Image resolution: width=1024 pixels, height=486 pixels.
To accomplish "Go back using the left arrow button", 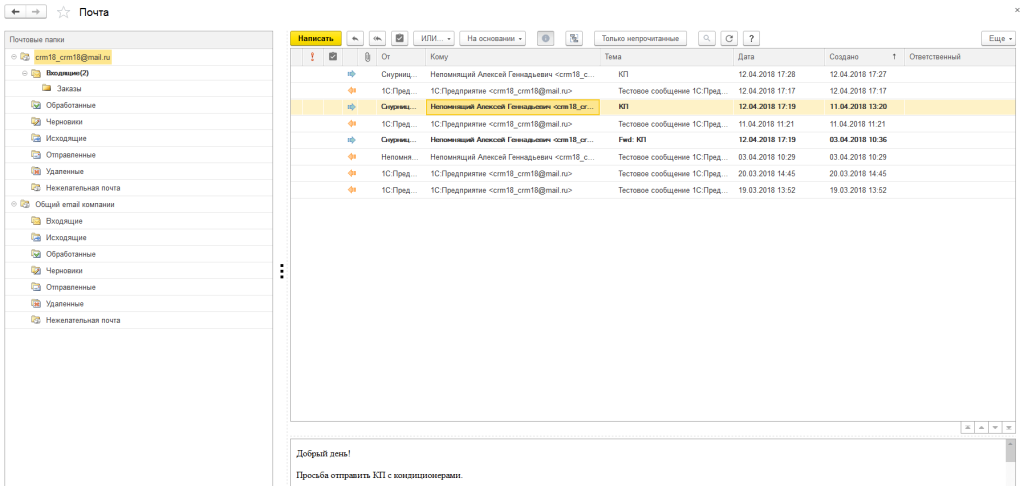I will [17, 12].
